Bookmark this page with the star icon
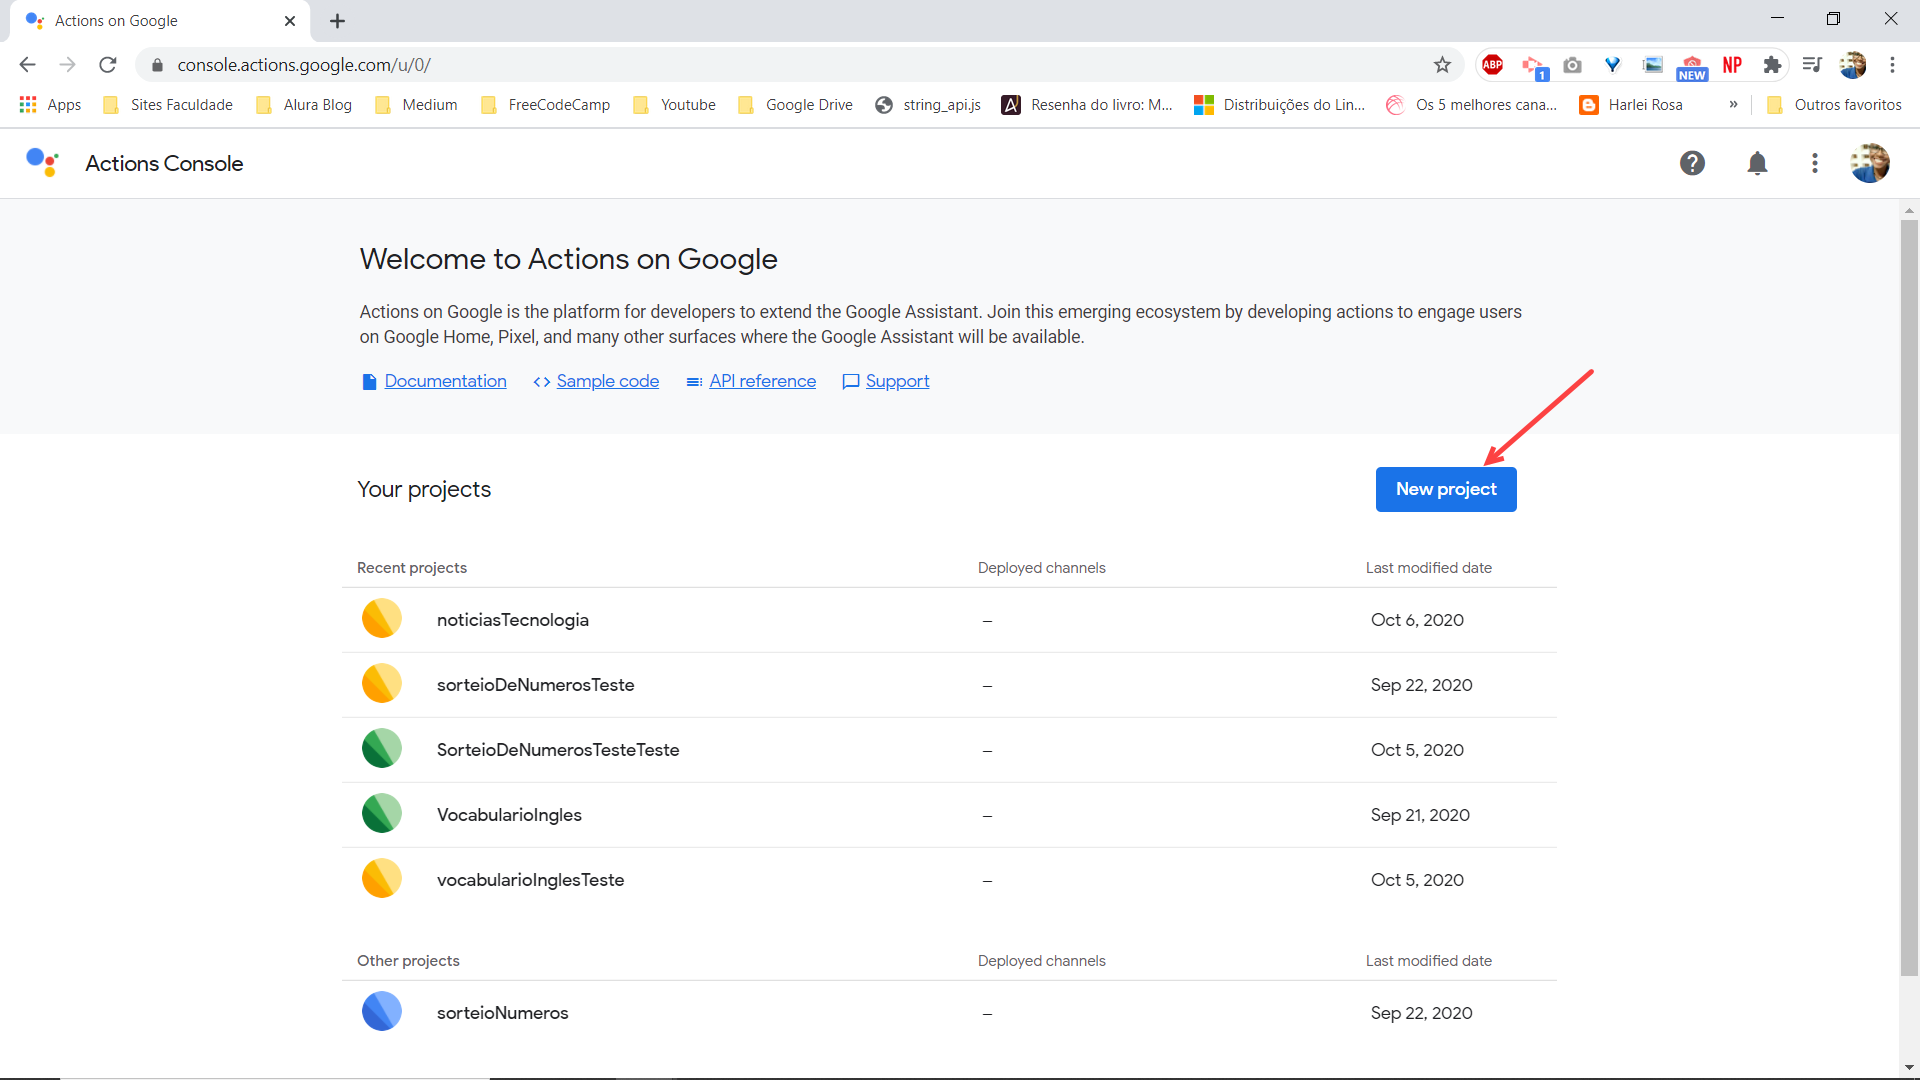 (1442, 65)
